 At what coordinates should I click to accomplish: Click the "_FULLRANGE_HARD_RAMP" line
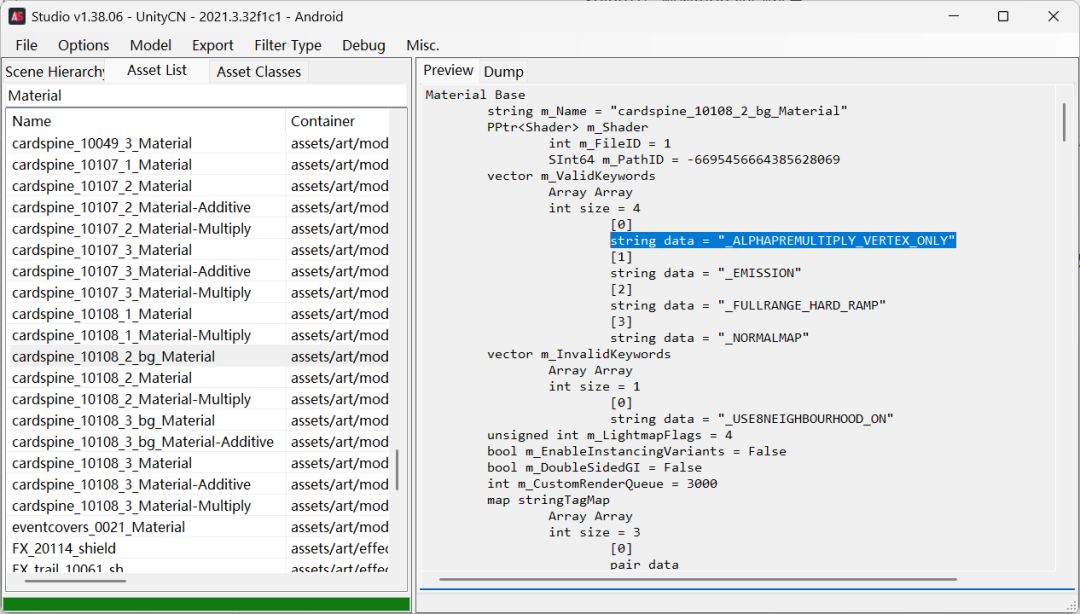pos(748,305)
